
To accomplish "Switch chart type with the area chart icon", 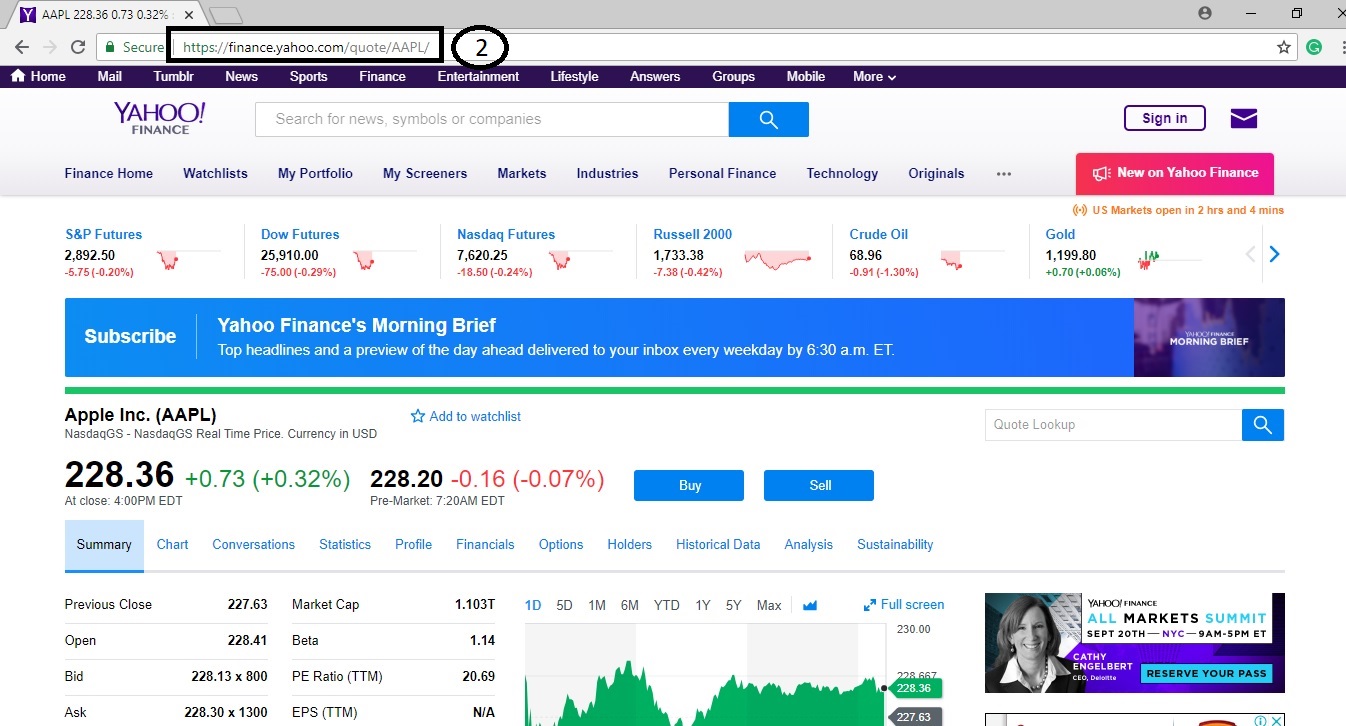I will point(810,605).
